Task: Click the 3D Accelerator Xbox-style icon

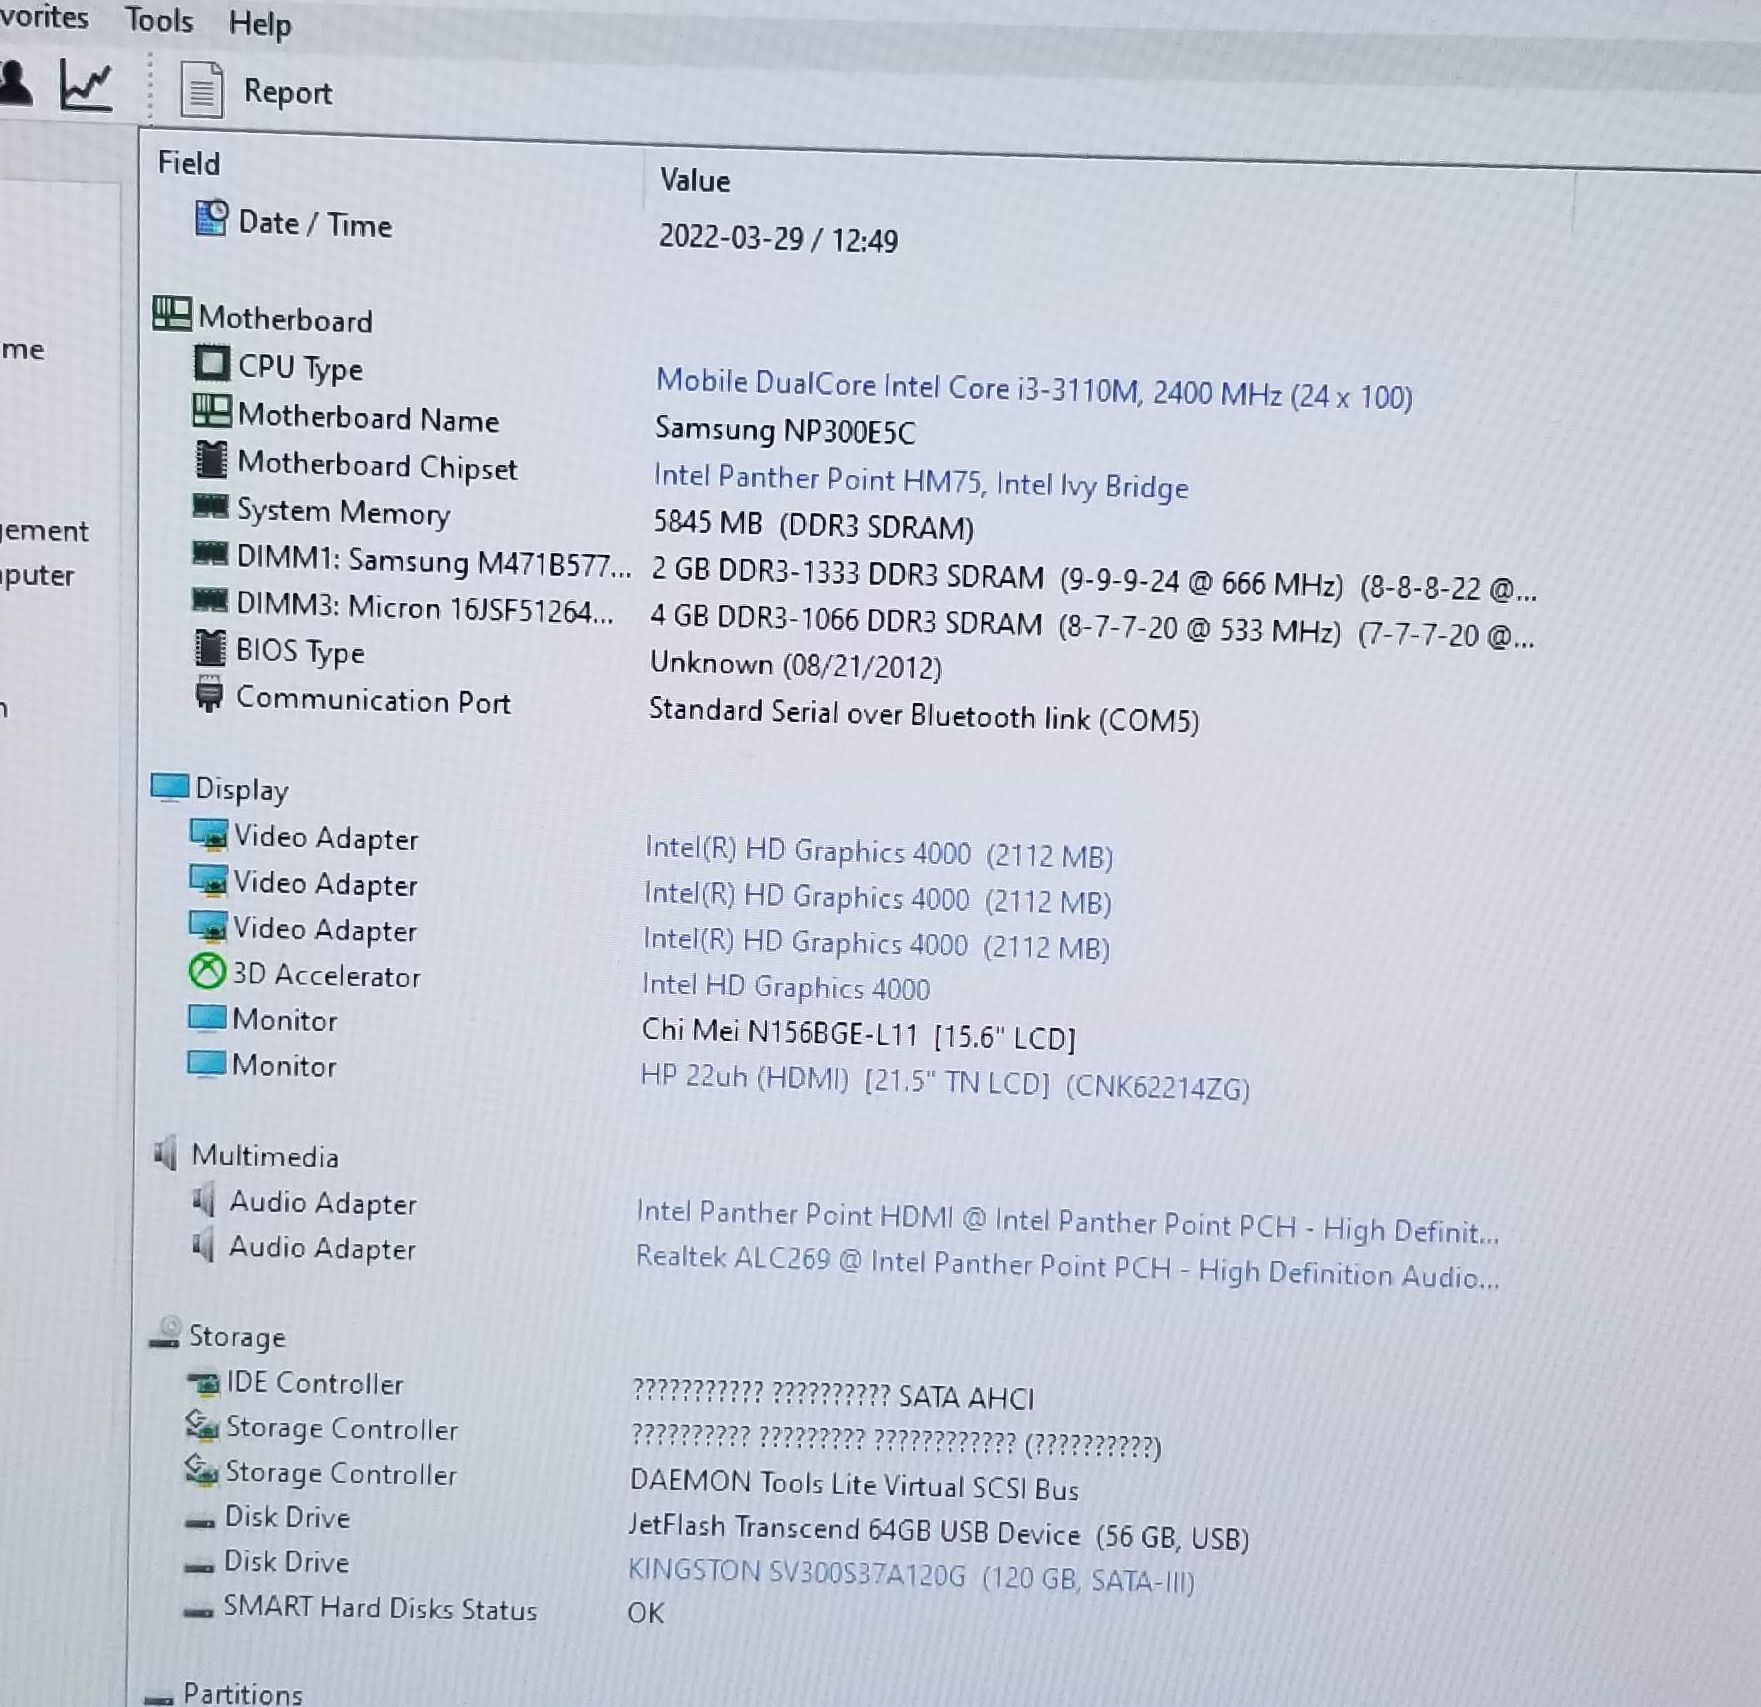Action: 207,971
